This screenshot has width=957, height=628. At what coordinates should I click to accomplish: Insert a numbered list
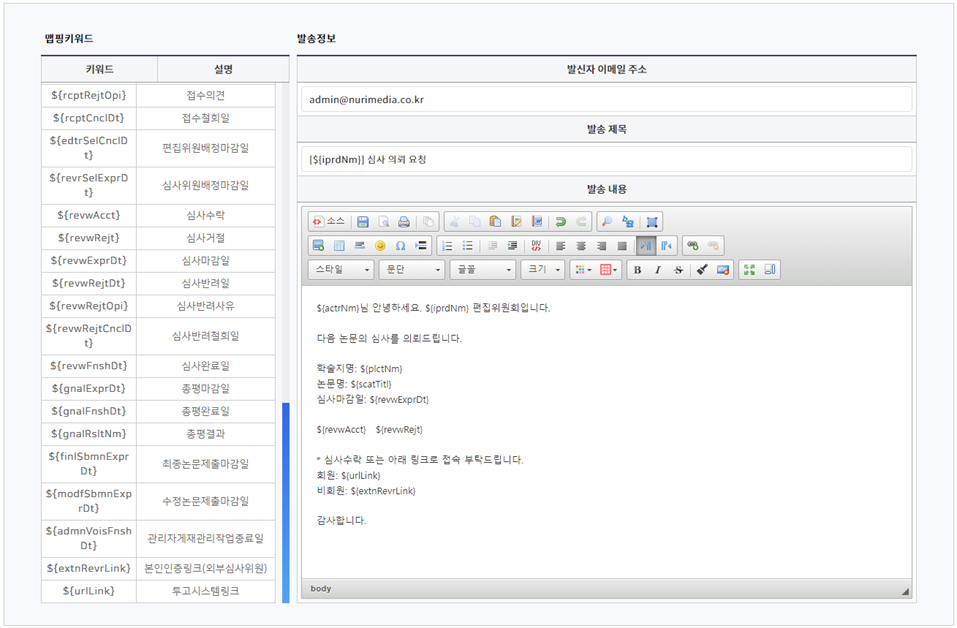447,246
